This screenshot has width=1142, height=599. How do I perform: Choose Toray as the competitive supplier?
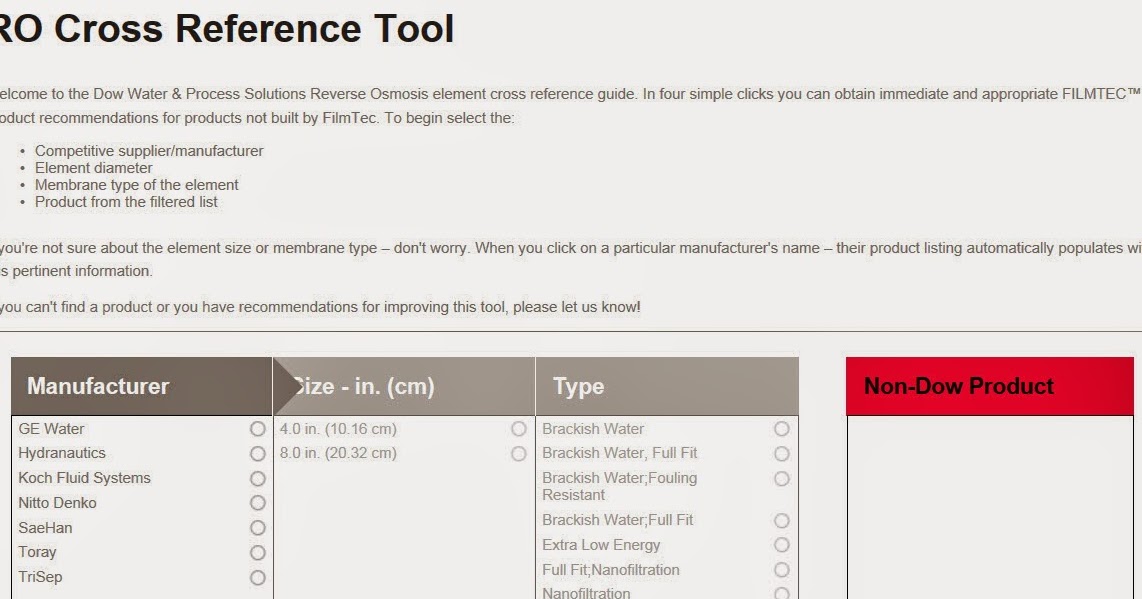258,552
